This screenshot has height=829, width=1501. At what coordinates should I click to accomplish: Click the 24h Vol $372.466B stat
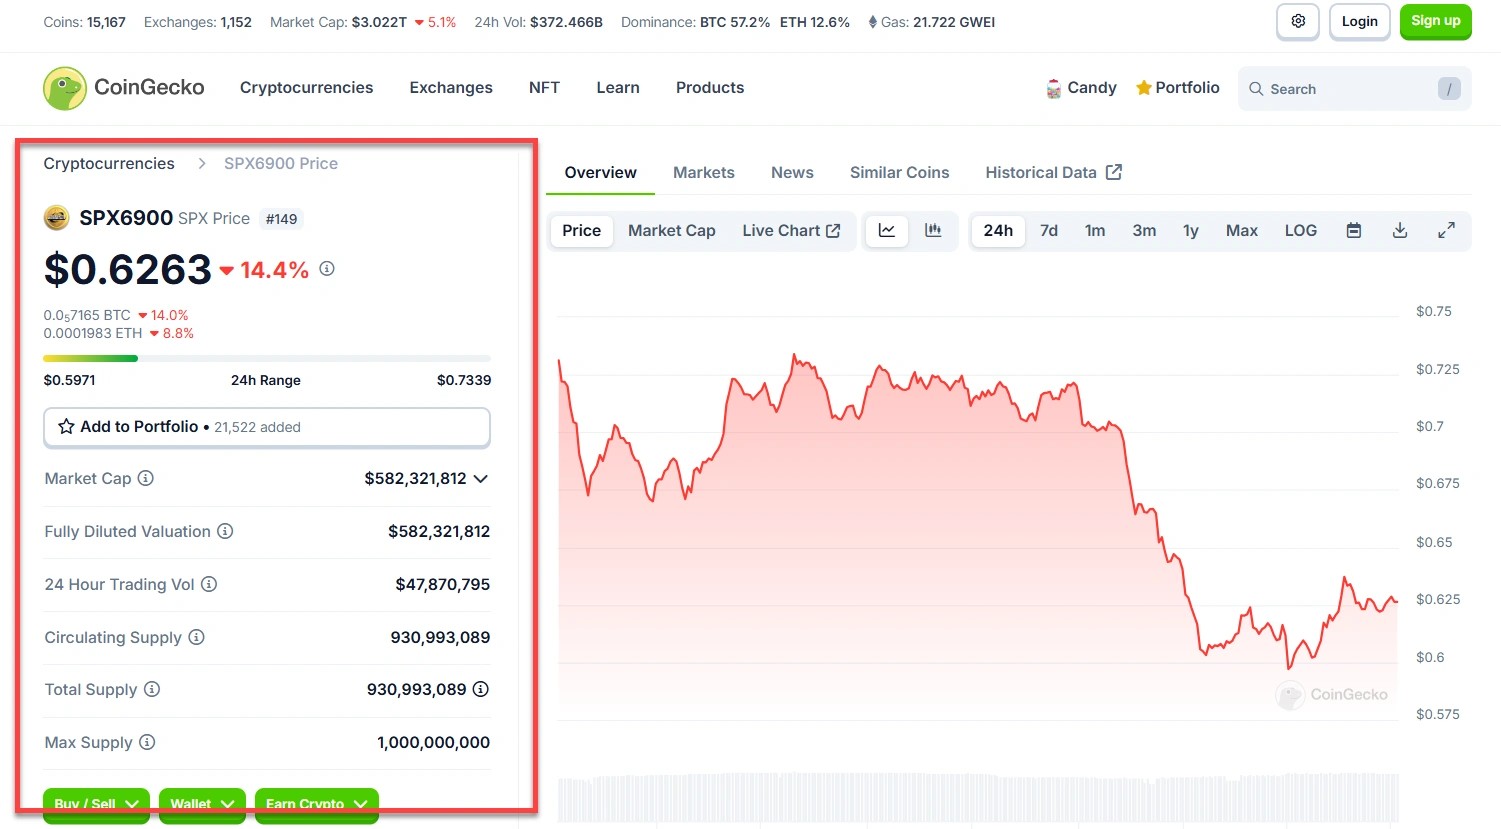pos(539,22)
